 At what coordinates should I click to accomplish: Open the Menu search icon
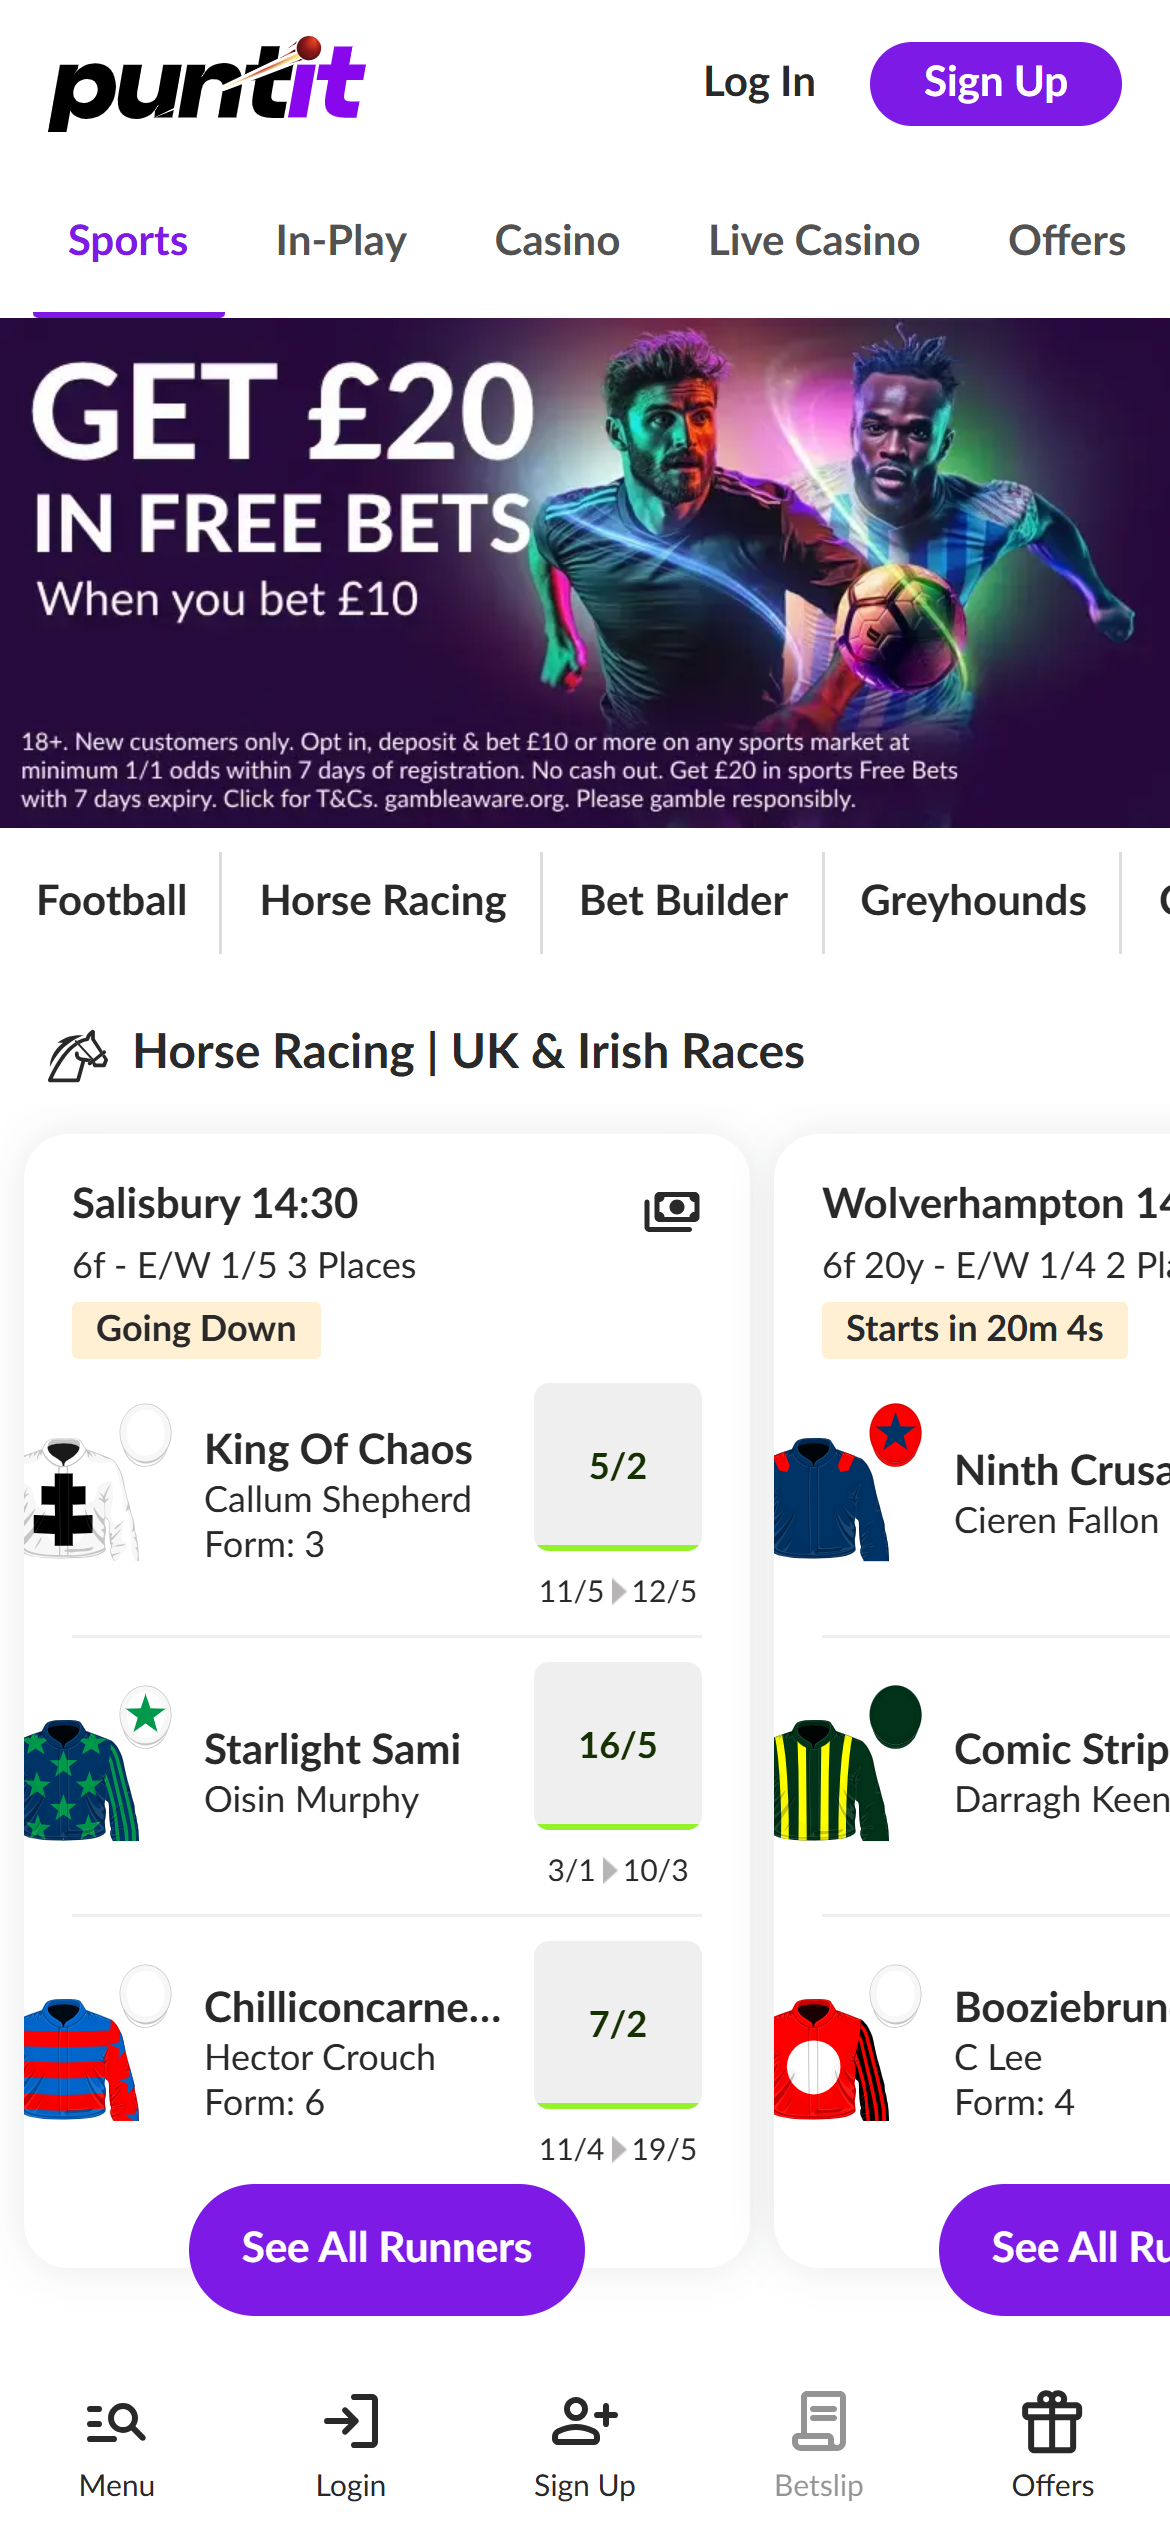[x=116, y=2422]
